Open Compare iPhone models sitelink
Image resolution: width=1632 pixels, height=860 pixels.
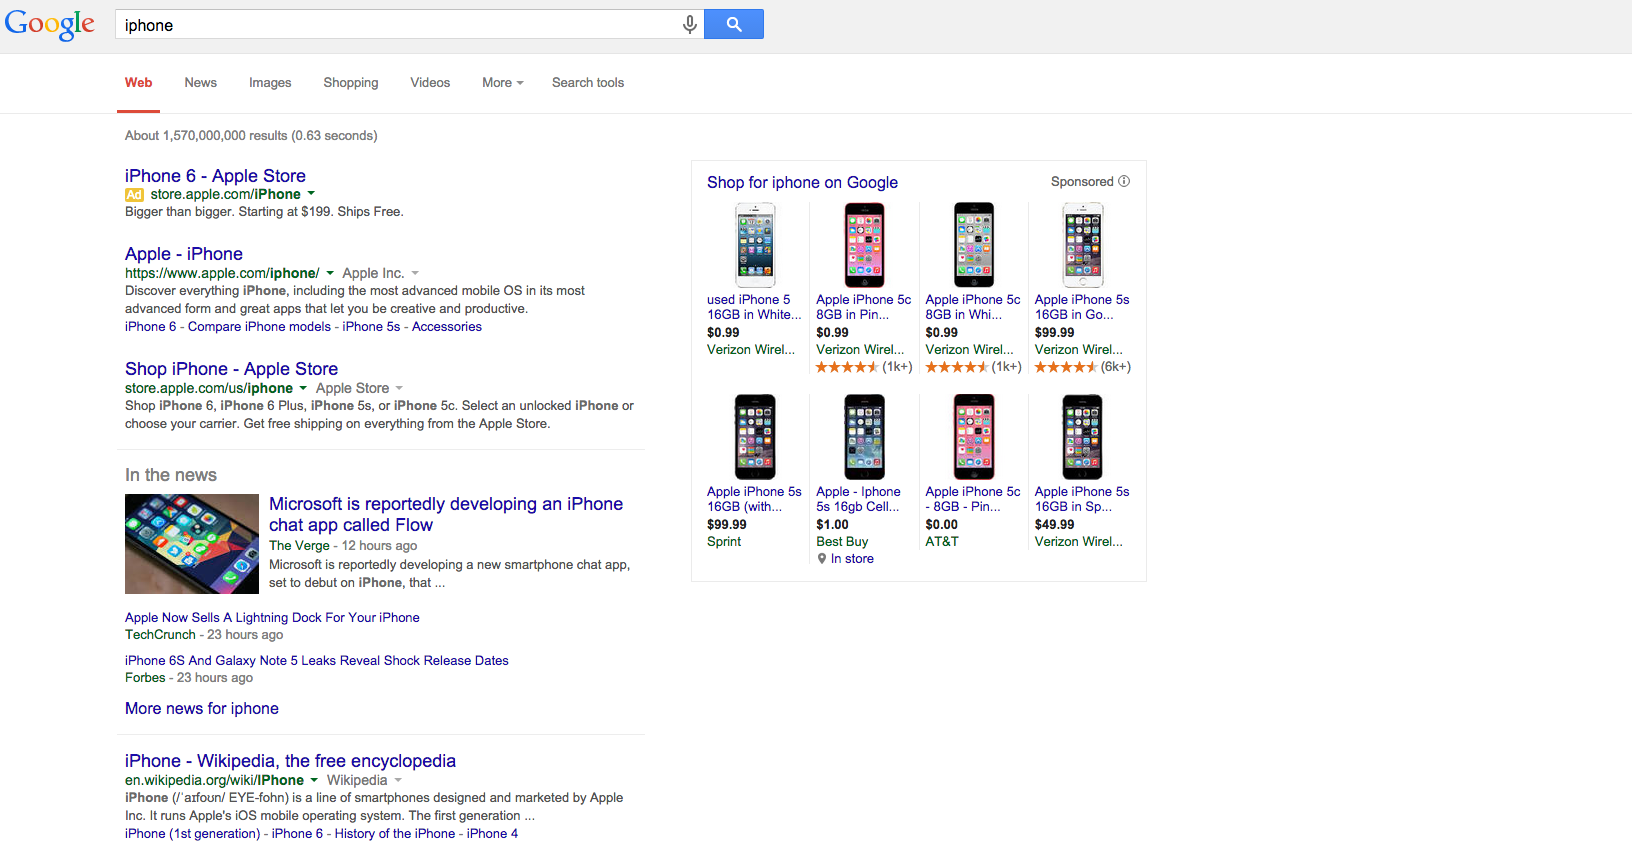pyautogui.click(x=259, y=327)
